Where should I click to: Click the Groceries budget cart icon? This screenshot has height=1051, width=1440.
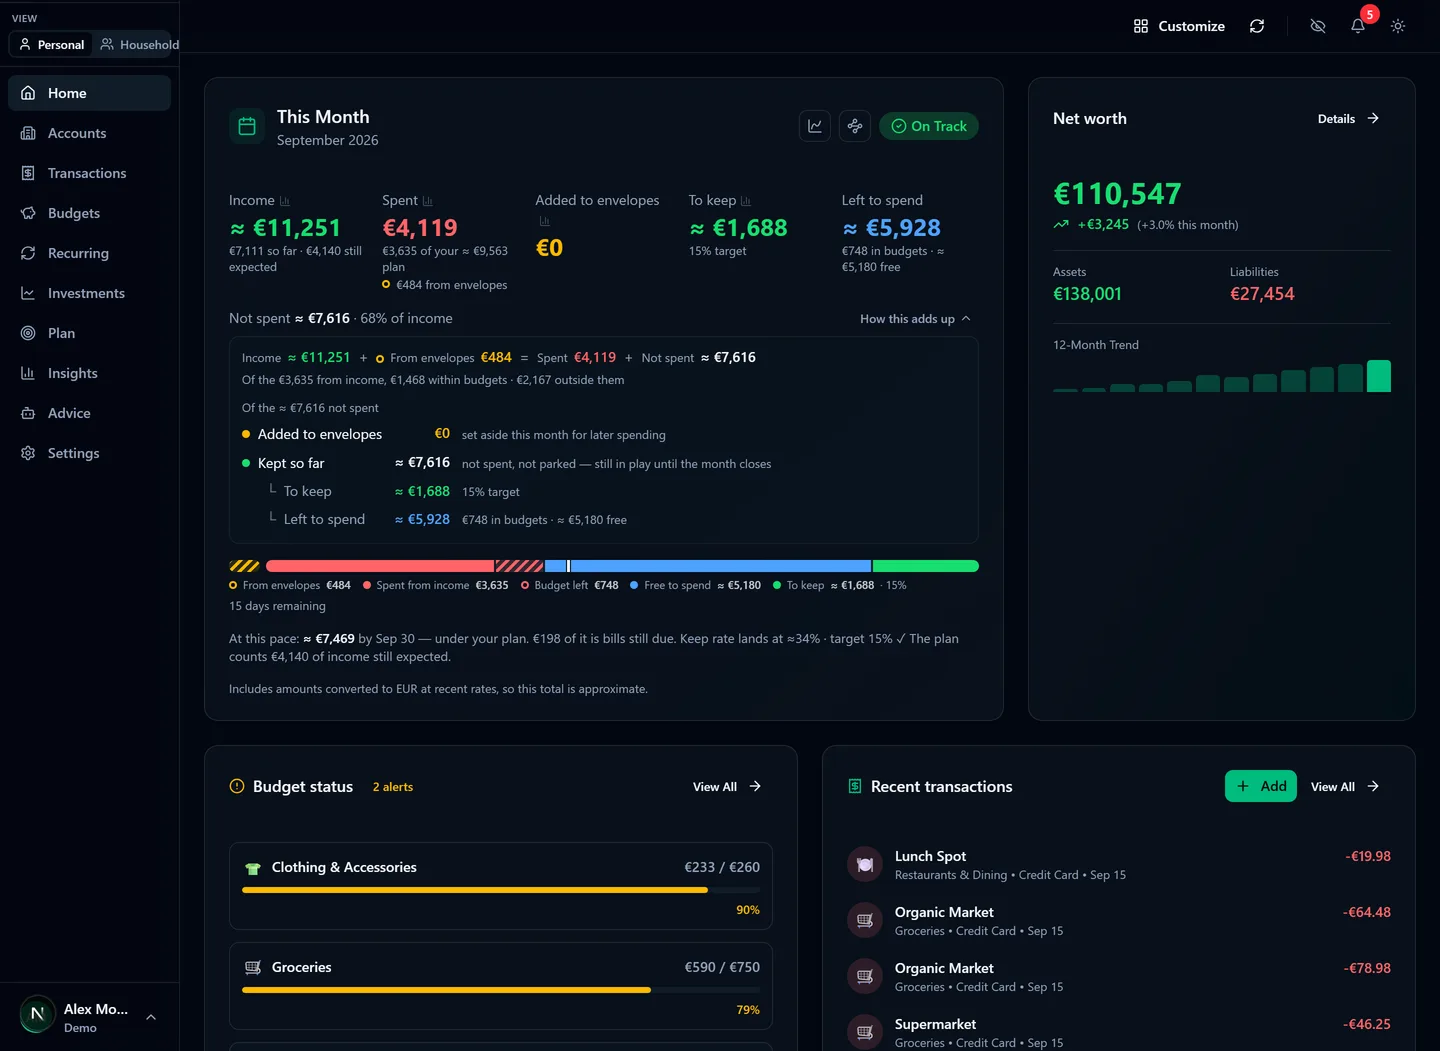coord(253,968)
